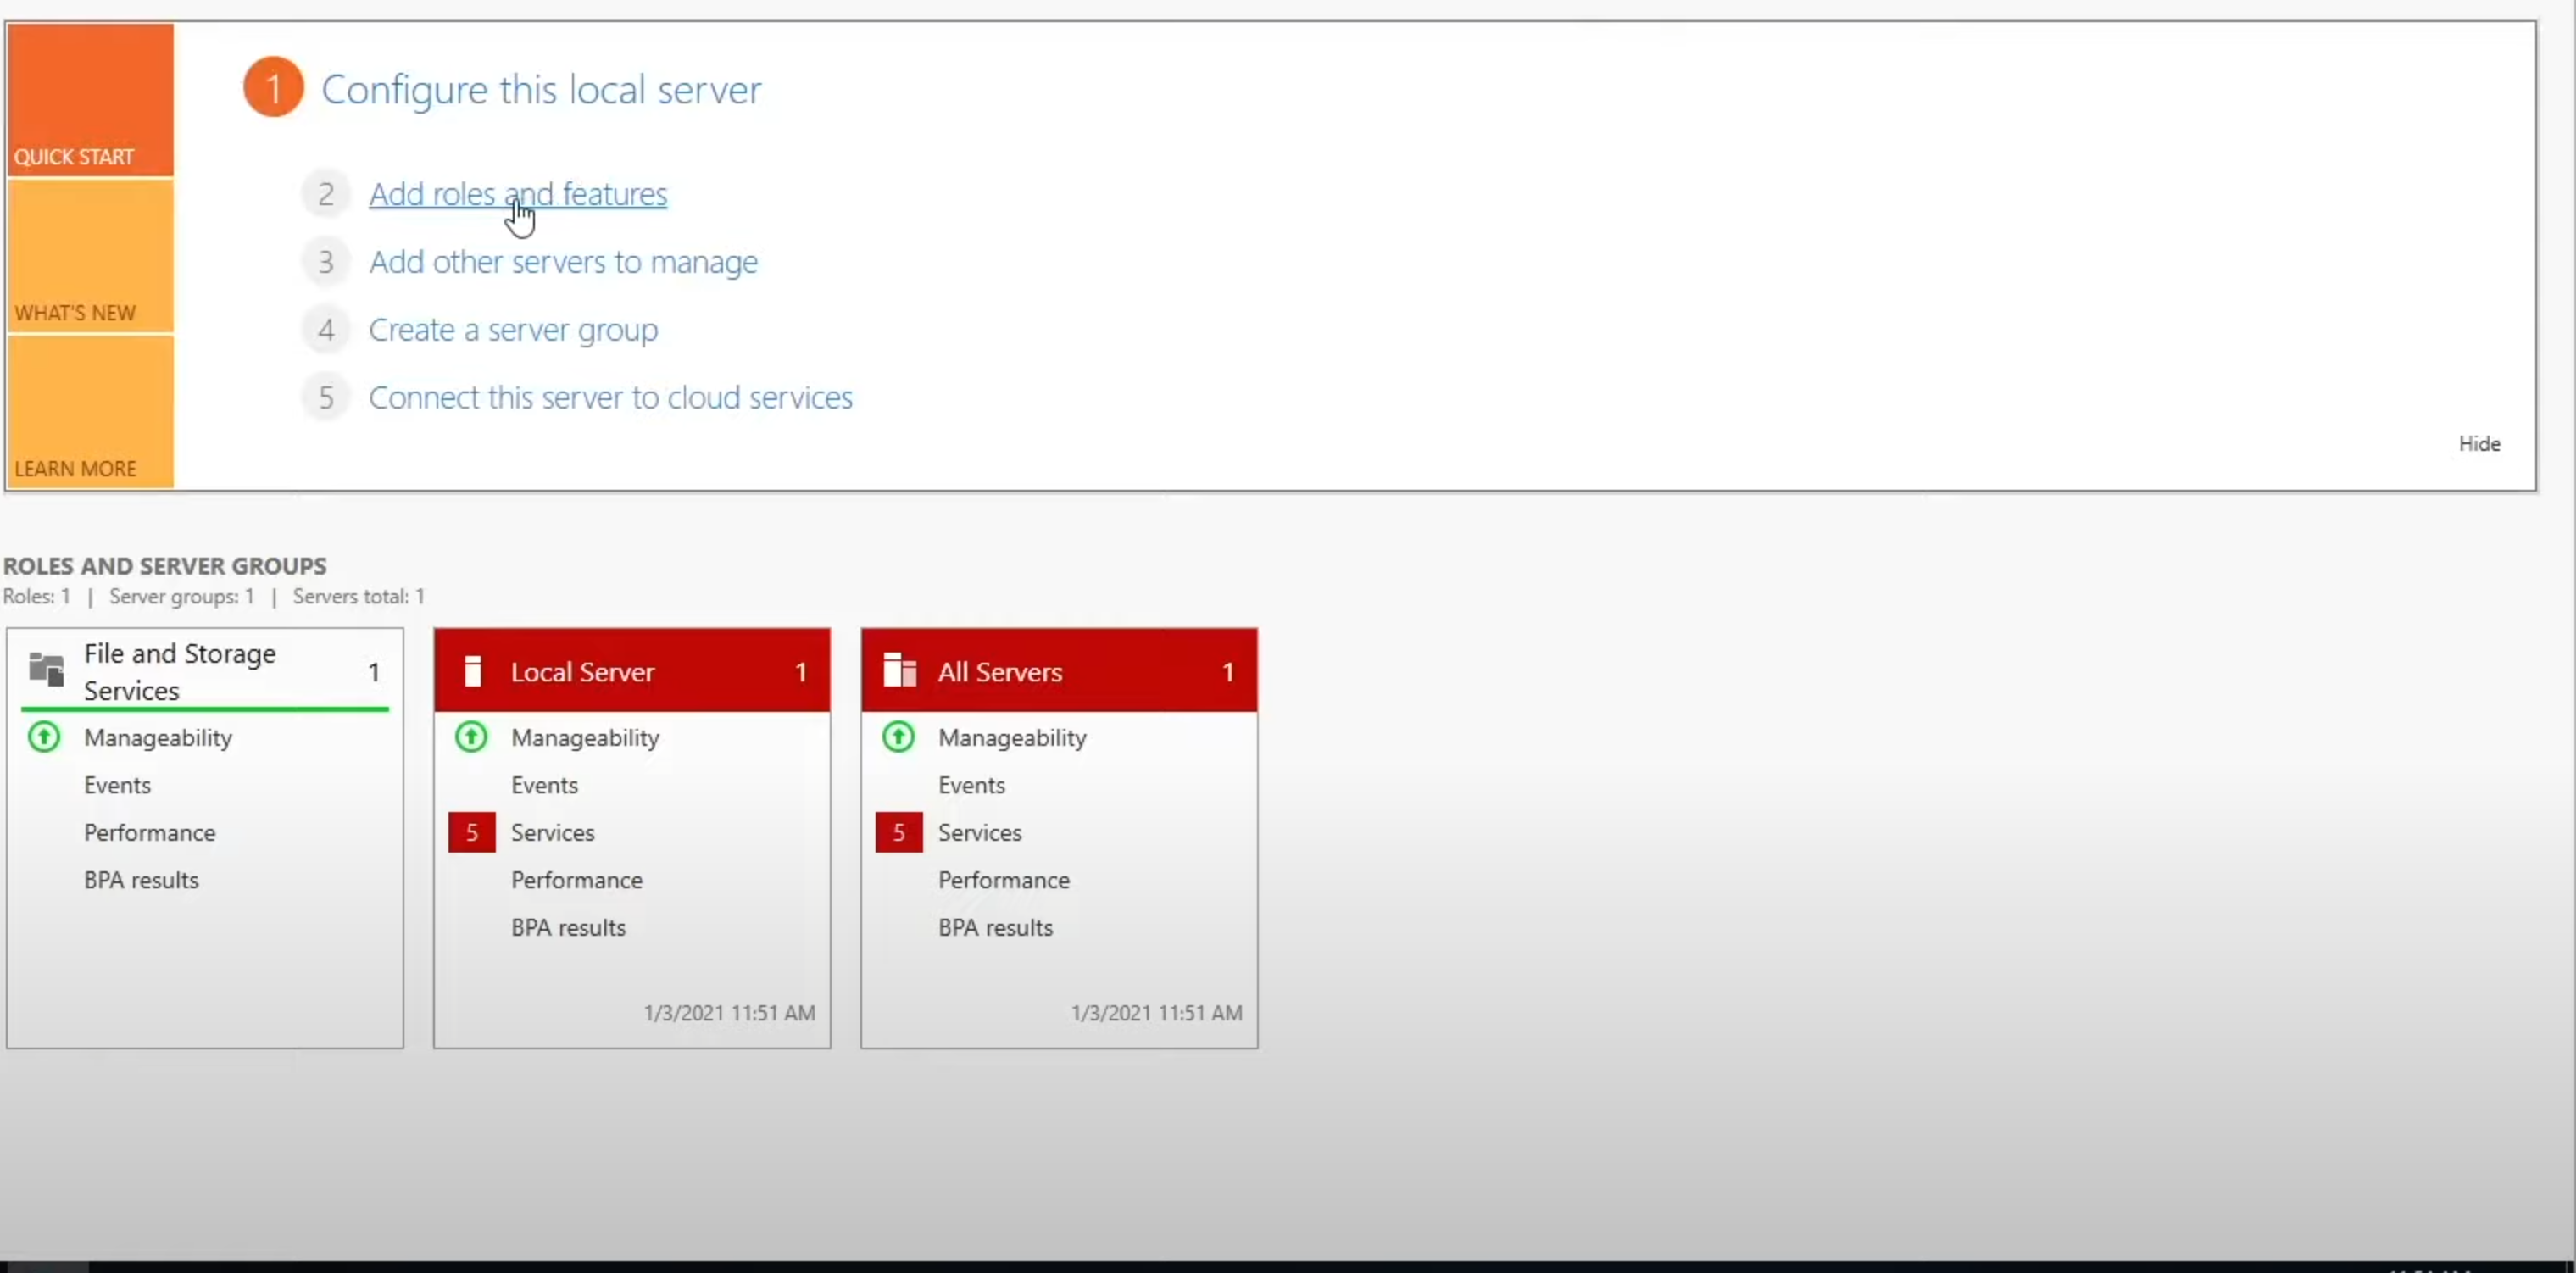Screen dimensions: 2576x1273
Task: Open Manageability in All Servers tile
Action: coord(1012,738)
